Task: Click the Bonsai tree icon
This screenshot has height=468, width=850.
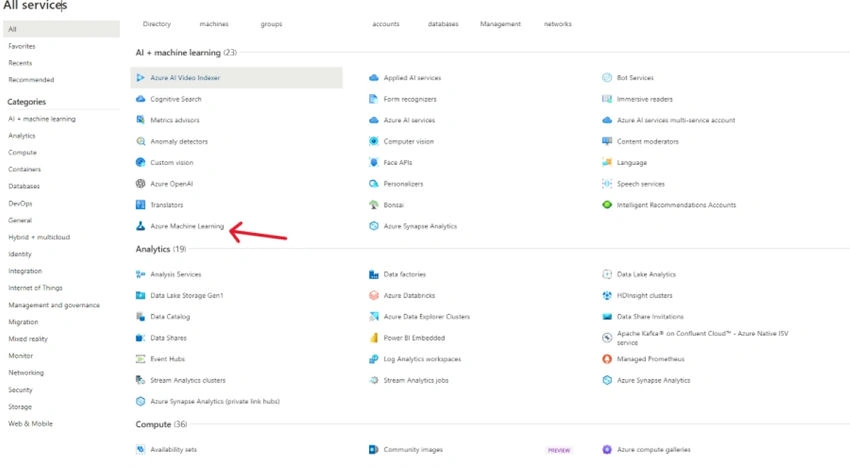Action: pyautogui.click(x=374, y=204)
